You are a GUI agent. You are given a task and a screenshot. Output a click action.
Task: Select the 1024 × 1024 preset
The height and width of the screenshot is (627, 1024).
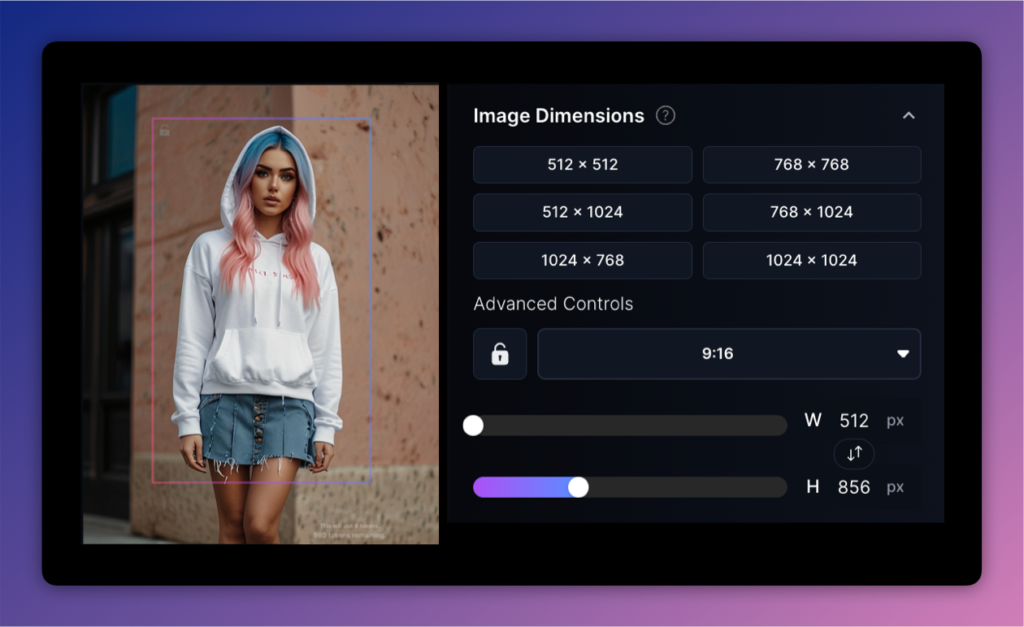[811, 260]
